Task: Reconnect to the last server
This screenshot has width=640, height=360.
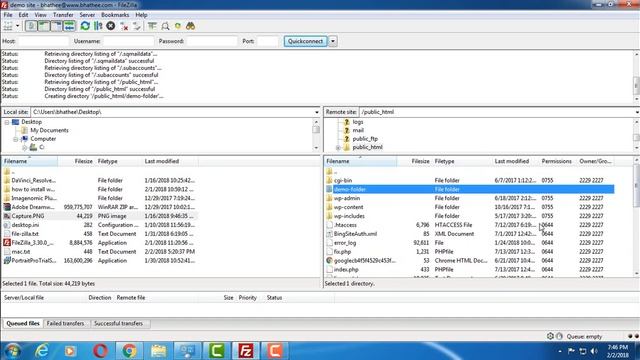Action: click(x=137, y=26)
